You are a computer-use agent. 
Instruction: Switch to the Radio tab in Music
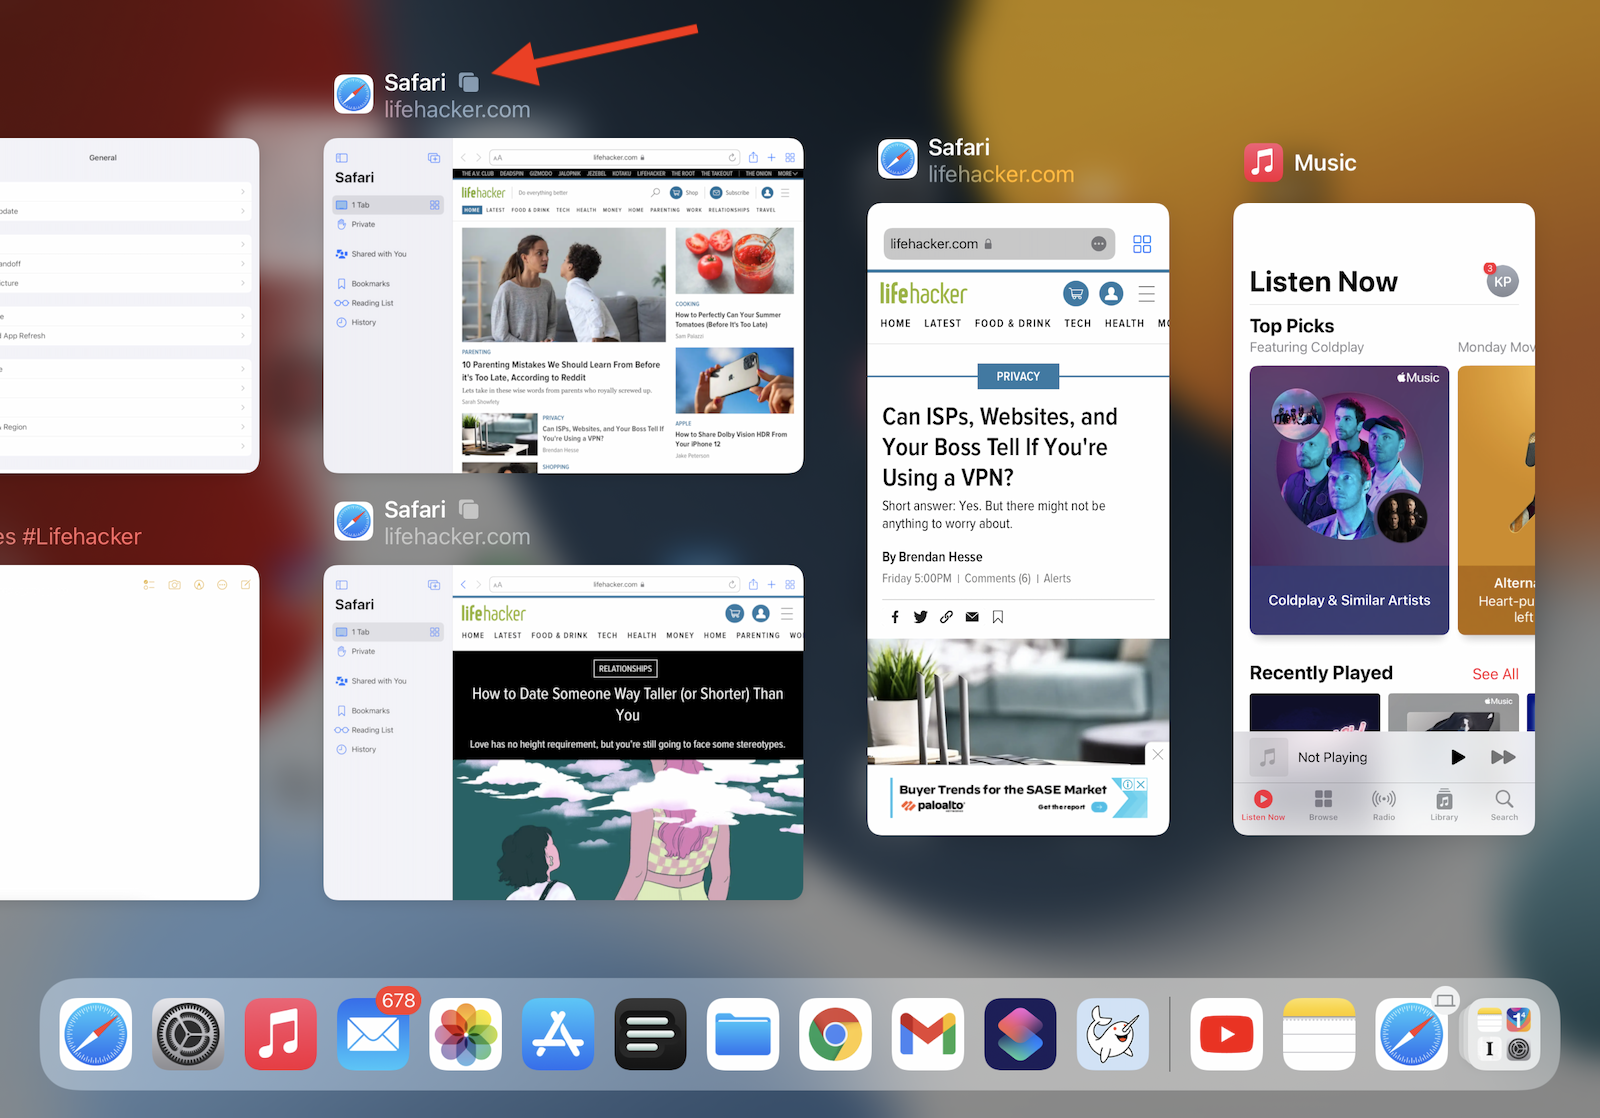click(1384, 805)
